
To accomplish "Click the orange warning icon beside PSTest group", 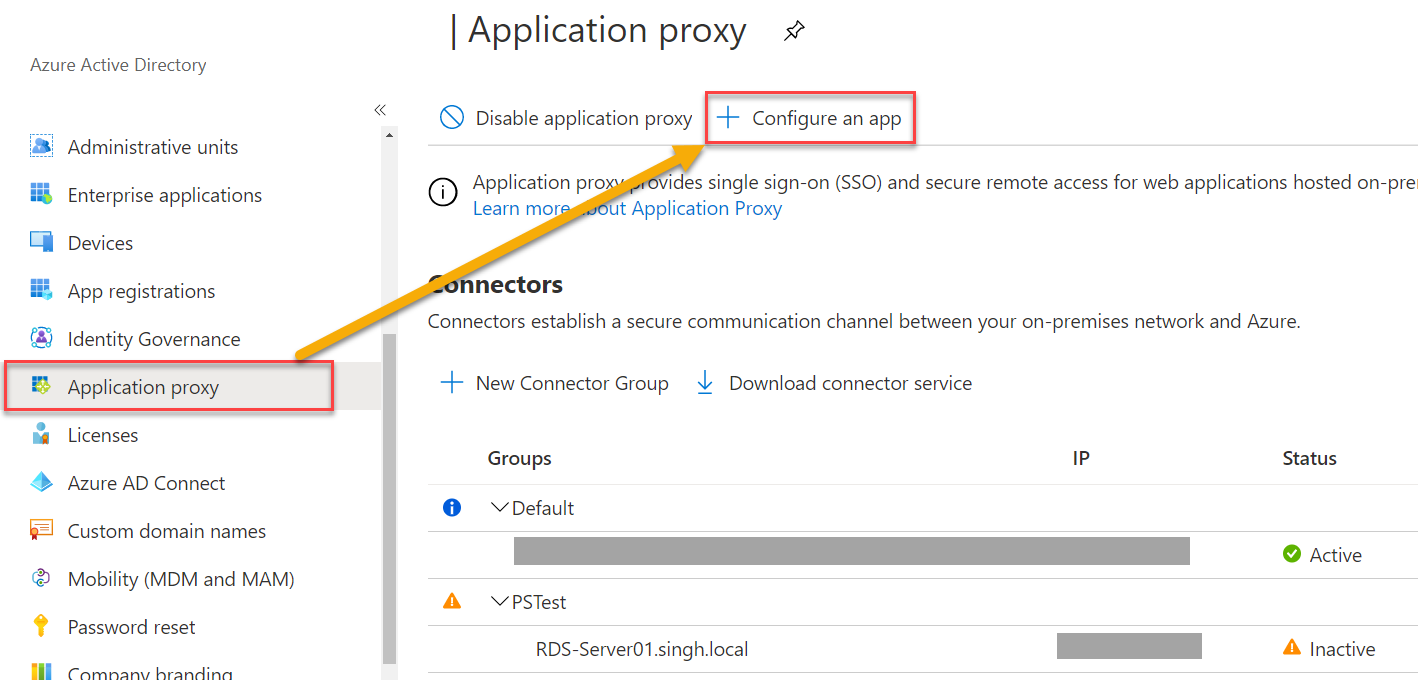I will click(x=452, y=602).
